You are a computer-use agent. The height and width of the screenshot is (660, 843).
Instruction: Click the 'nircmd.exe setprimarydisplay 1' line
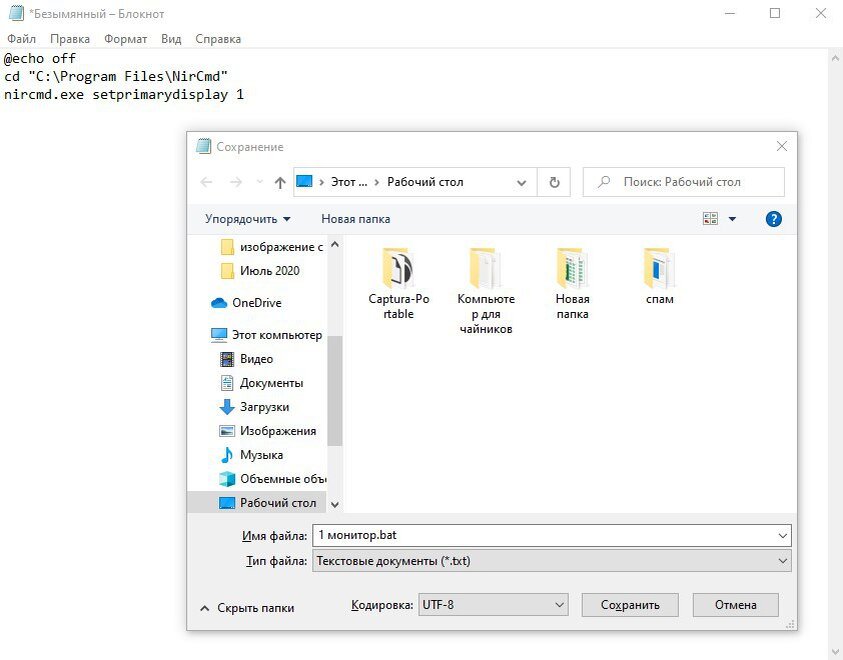[x=124, y=95]
